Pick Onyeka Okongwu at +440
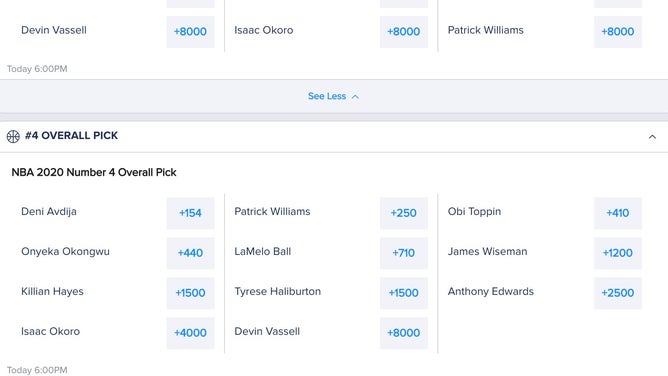Screen dimensions: 668x376 point(190,253)
